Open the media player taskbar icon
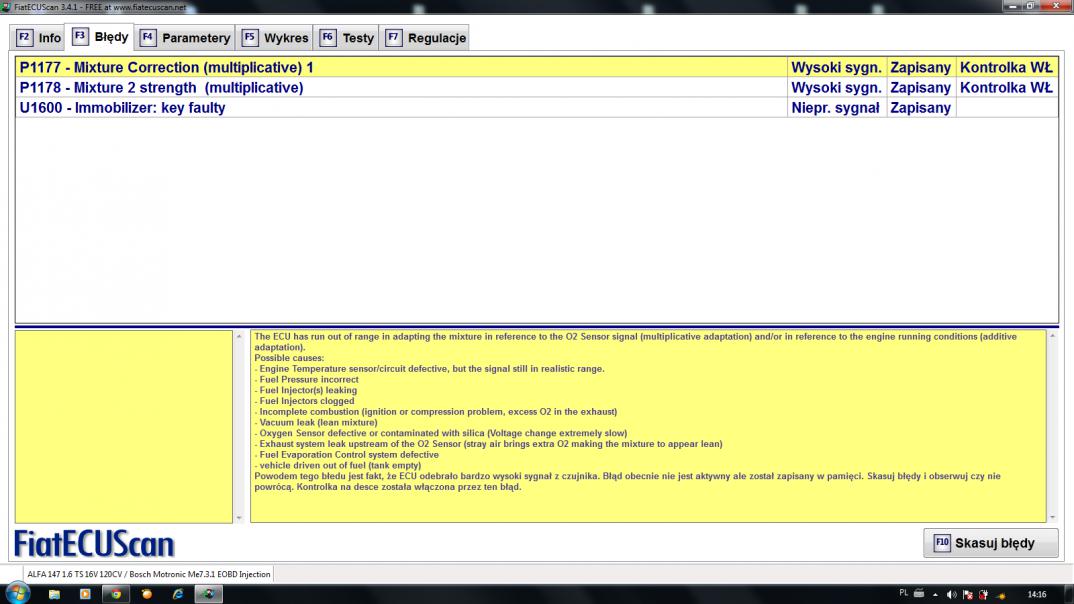Image resolution: width=1074 pixels, height=604 pixels. click(85, 594)
